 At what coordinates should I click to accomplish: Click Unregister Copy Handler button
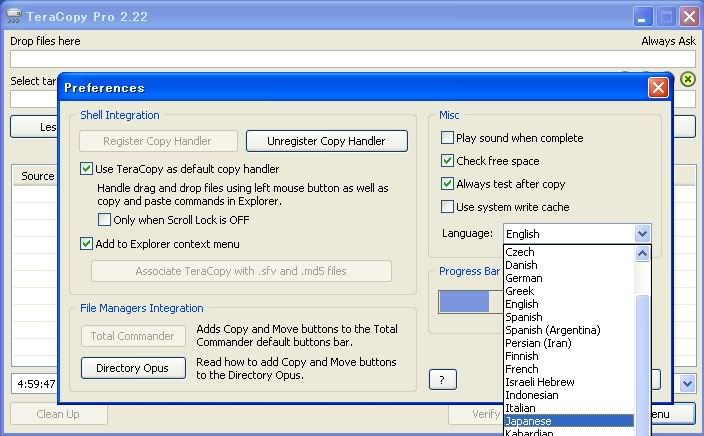click(327, 141)
